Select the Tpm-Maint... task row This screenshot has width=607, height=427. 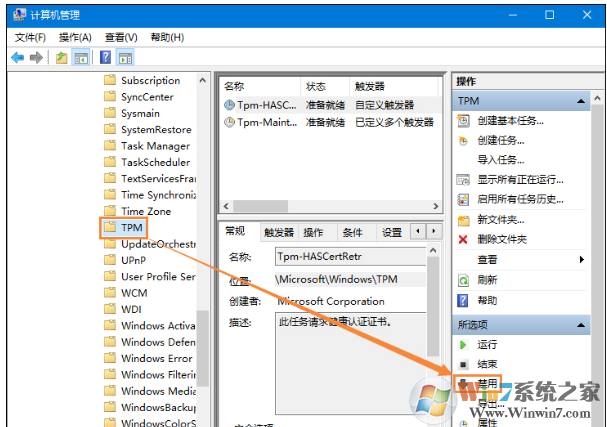click(x=329, y=122)
